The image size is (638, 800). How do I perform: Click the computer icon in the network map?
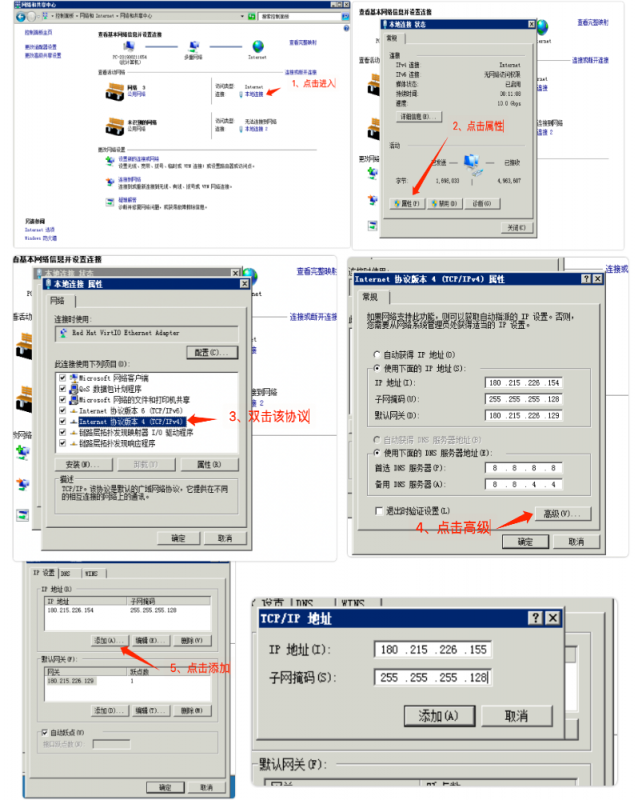(x=127, y=46)
